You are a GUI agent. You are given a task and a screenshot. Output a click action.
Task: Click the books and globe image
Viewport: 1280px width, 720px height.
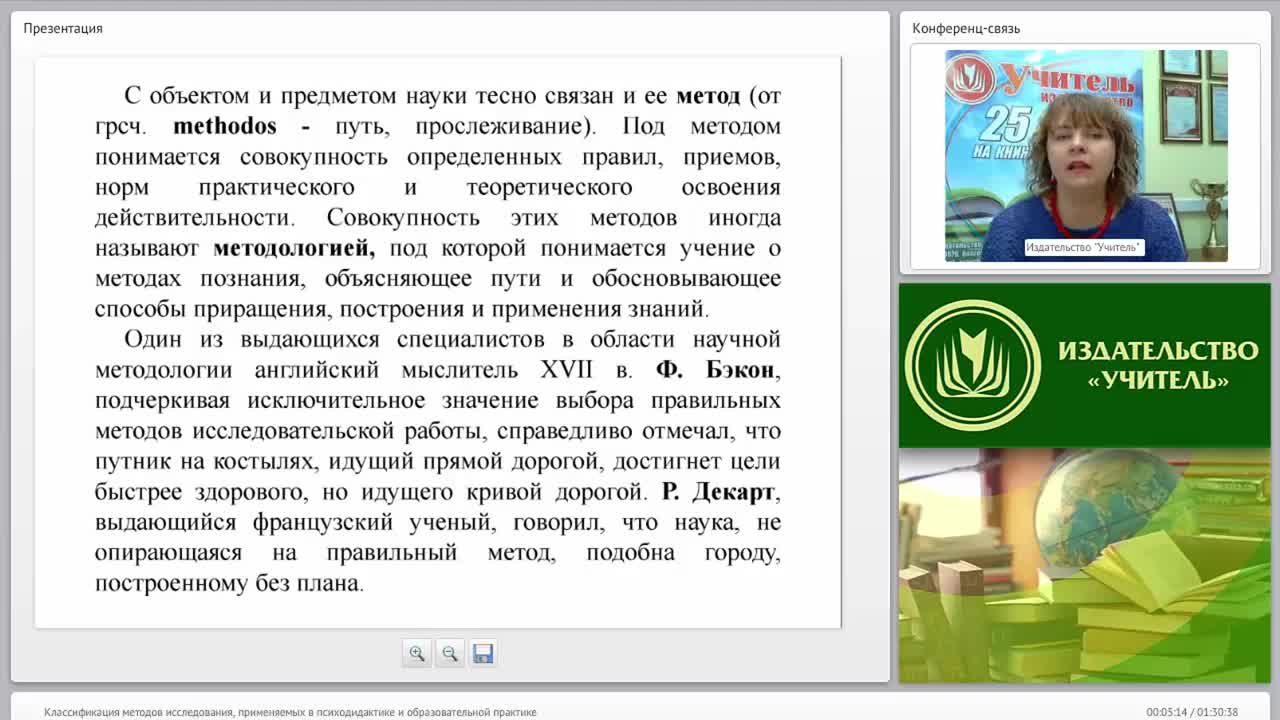click(1085, 566)
